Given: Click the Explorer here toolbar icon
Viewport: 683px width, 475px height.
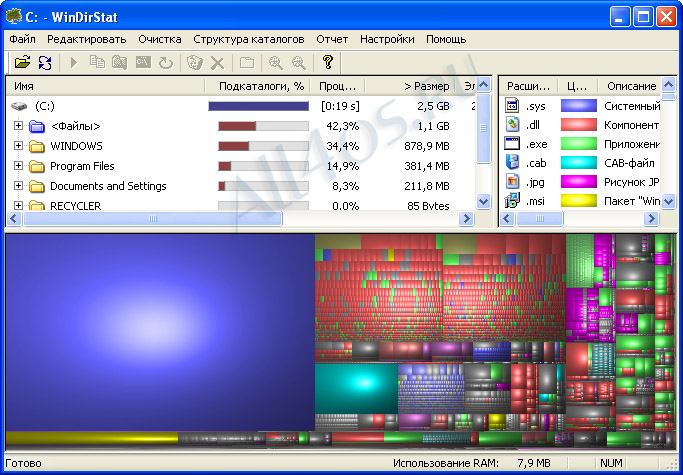Looking at the screenshot, I should [120, 62].
